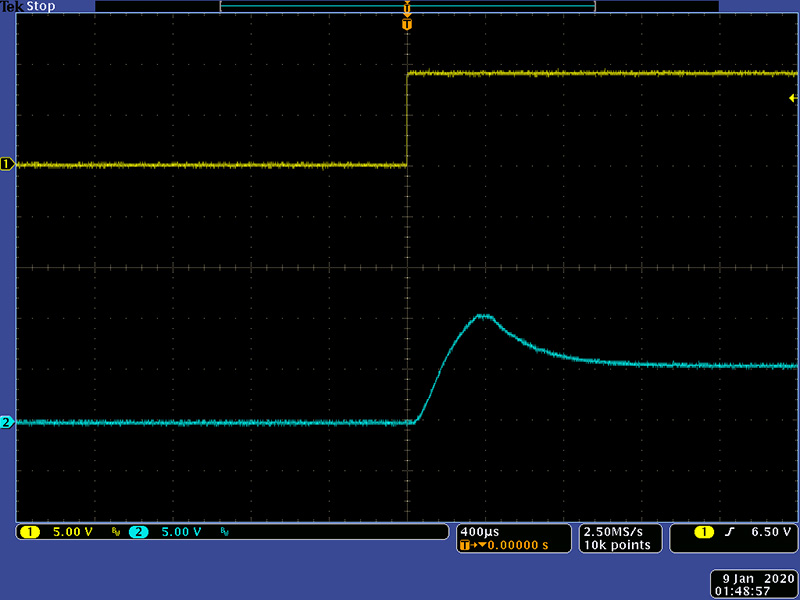This screenshot has height=600, width=800.
Task: Click the trigger source channel 1 badge
Action: point(703,532)
